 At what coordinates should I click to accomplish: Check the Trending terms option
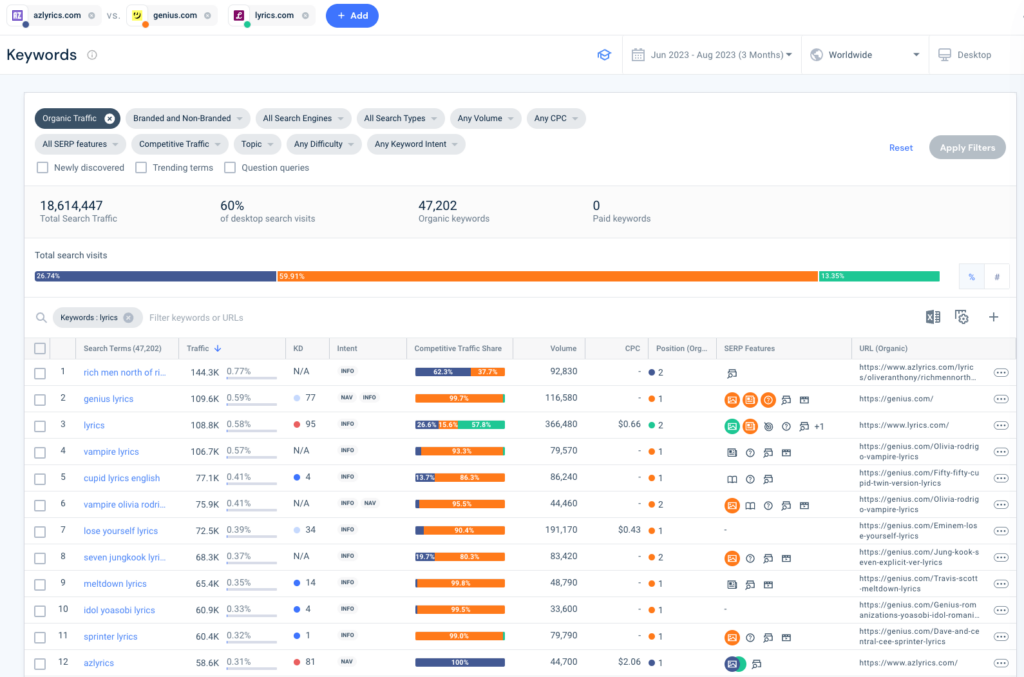point(142,168)
